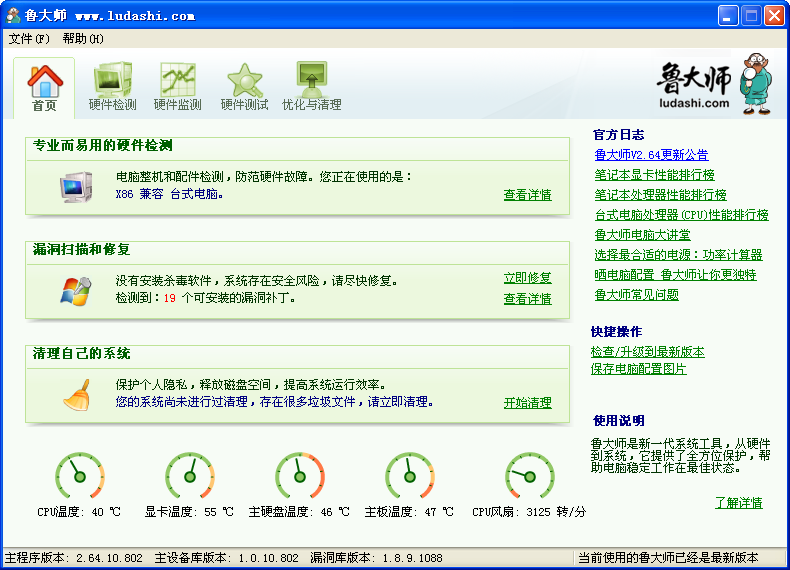The image size is (790, 570).
Task: Click the 快捷操作 heading
Action: [617, 332]
